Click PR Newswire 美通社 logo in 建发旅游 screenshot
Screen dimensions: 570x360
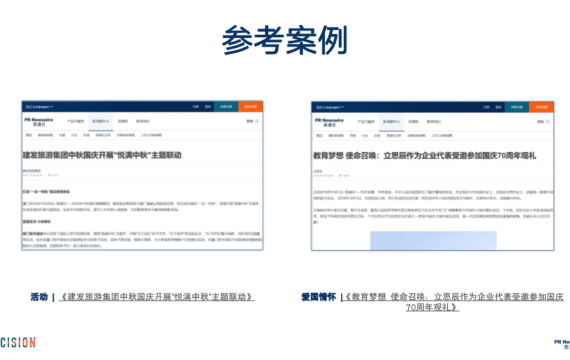pos(39,122)
